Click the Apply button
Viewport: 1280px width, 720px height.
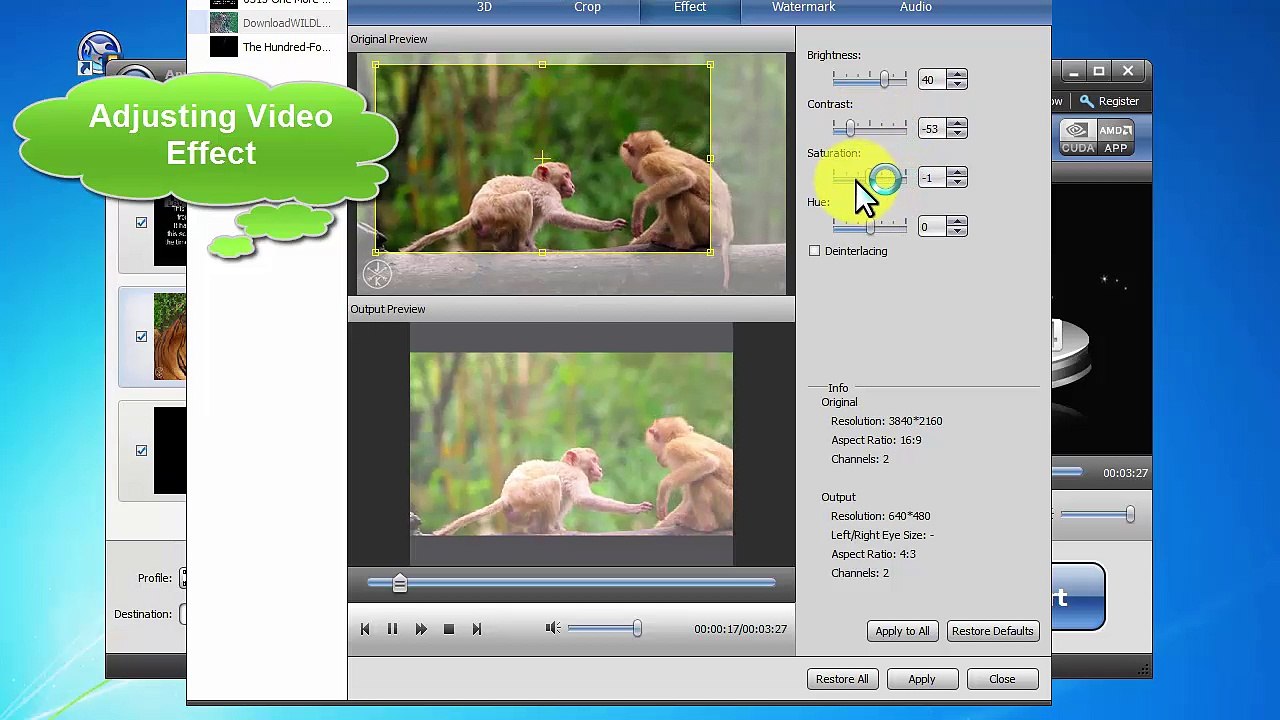click(922, 679)
